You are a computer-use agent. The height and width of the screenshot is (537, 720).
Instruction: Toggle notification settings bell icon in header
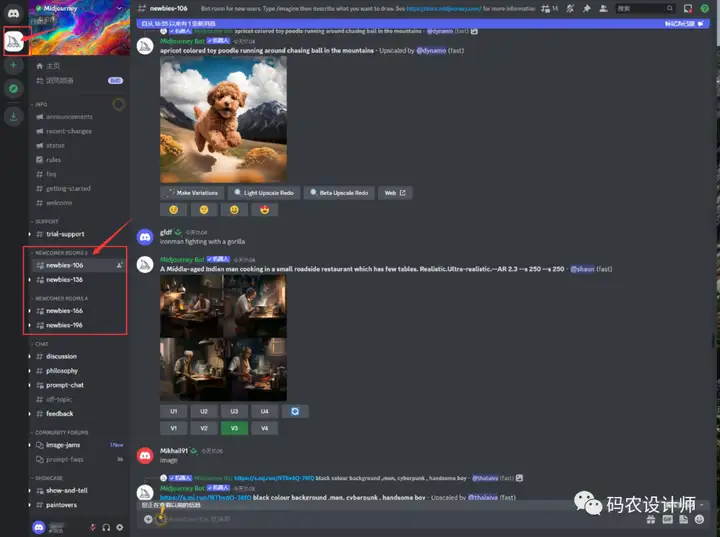570,8
